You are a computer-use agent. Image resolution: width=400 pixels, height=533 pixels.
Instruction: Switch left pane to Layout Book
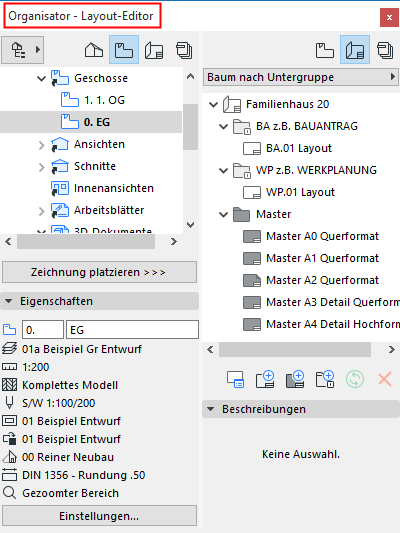(154, 50)
